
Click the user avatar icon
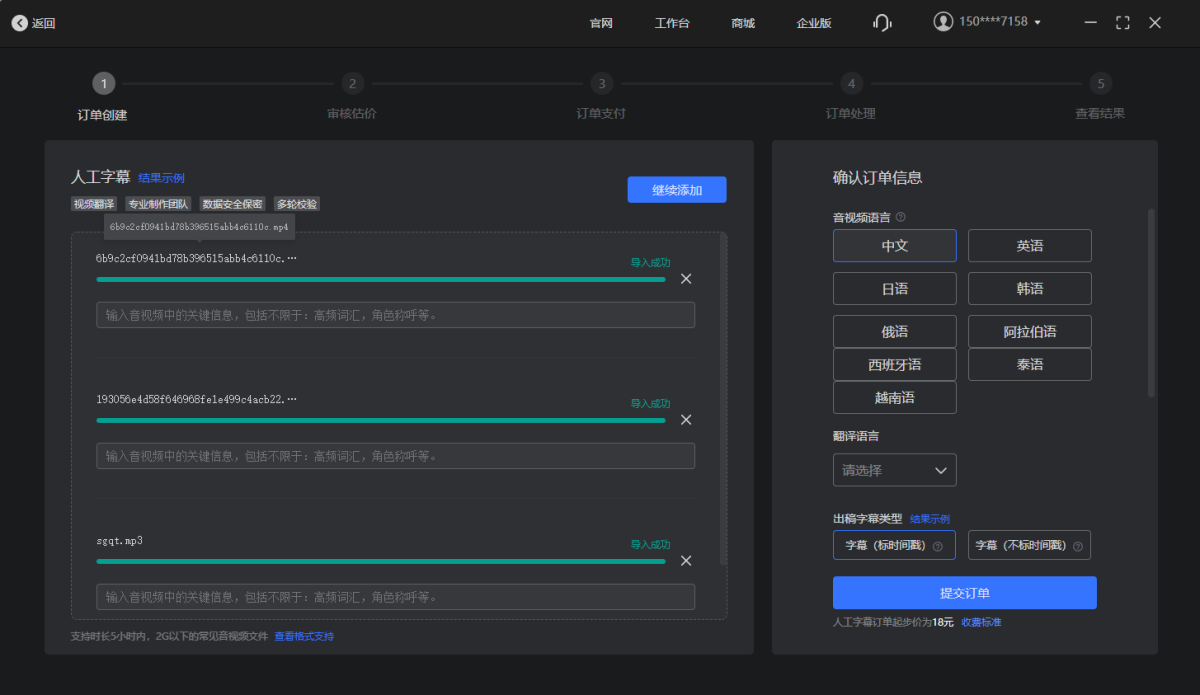pos(943,21)
